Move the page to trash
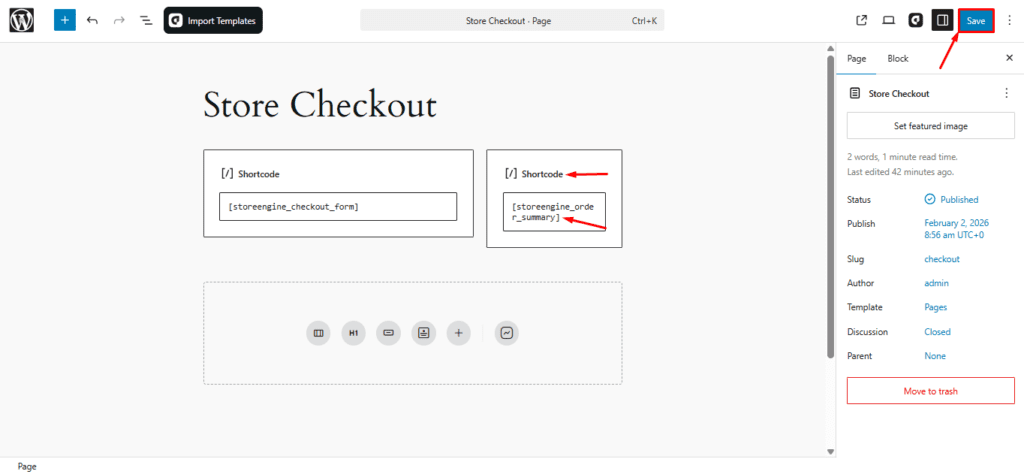This screenshot has width=1024, height=474. pos(931,391)
